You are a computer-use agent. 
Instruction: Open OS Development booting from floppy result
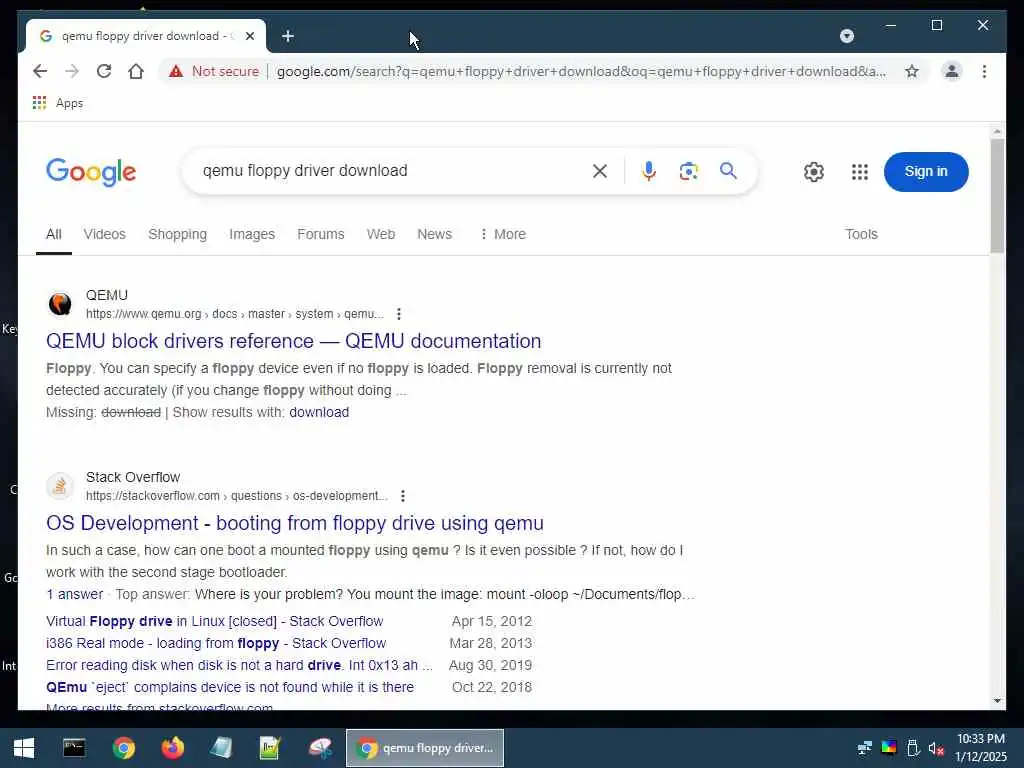pos(295,523)
